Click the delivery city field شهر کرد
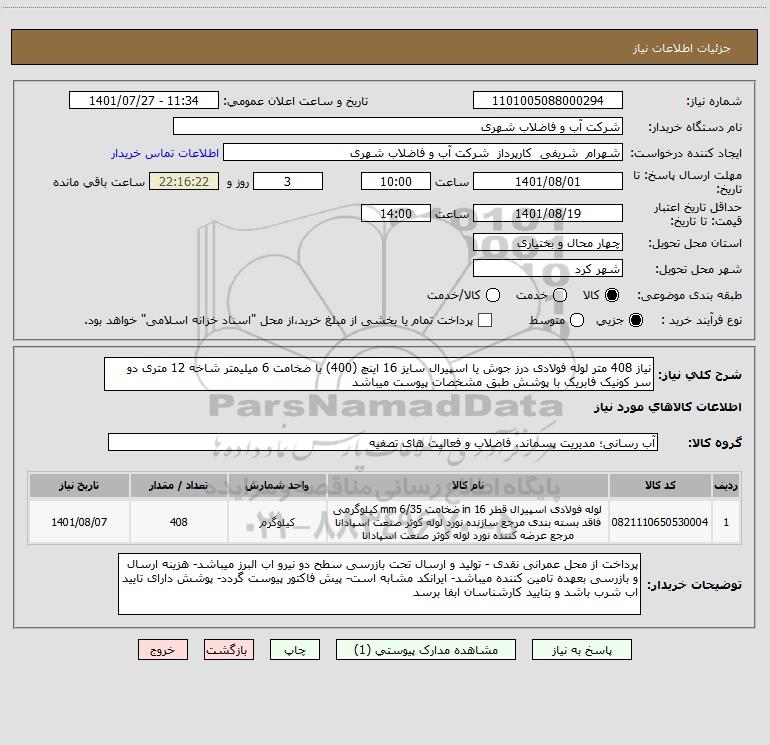 point(548,269)
